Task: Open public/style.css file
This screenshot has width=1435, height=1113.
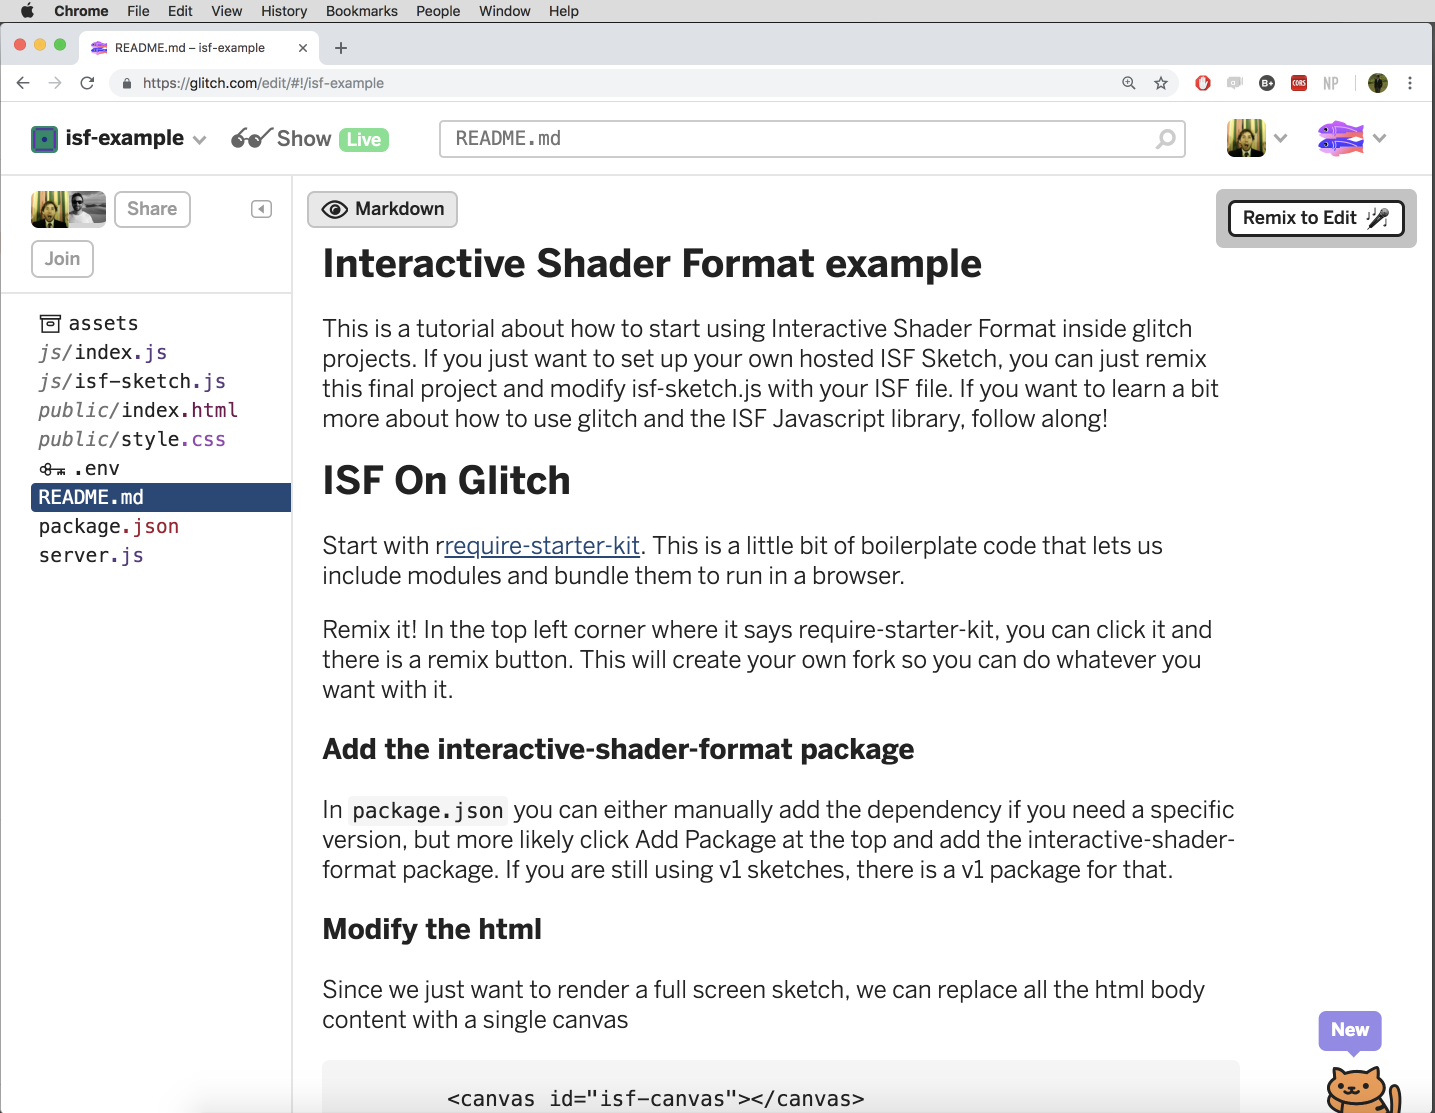Action: click(132, 439)
